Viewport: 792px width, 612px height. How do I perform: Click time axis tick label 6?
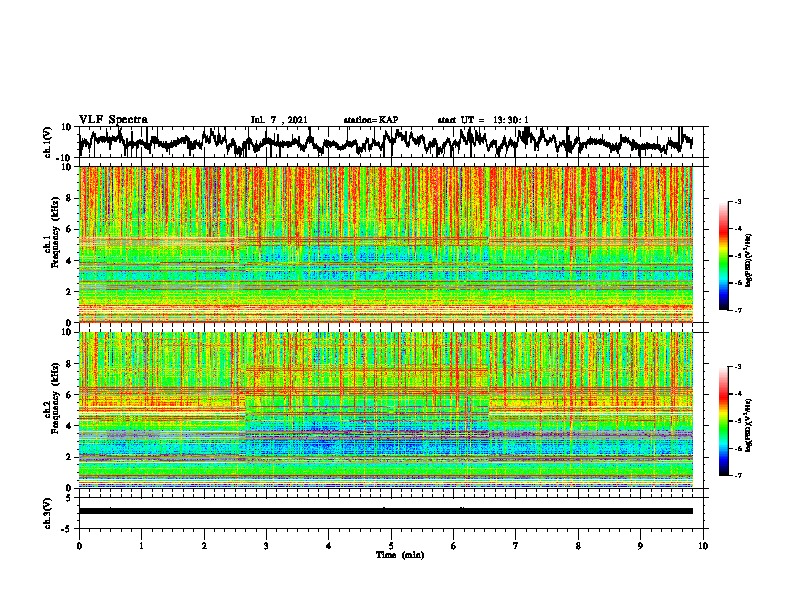[454, 546]
